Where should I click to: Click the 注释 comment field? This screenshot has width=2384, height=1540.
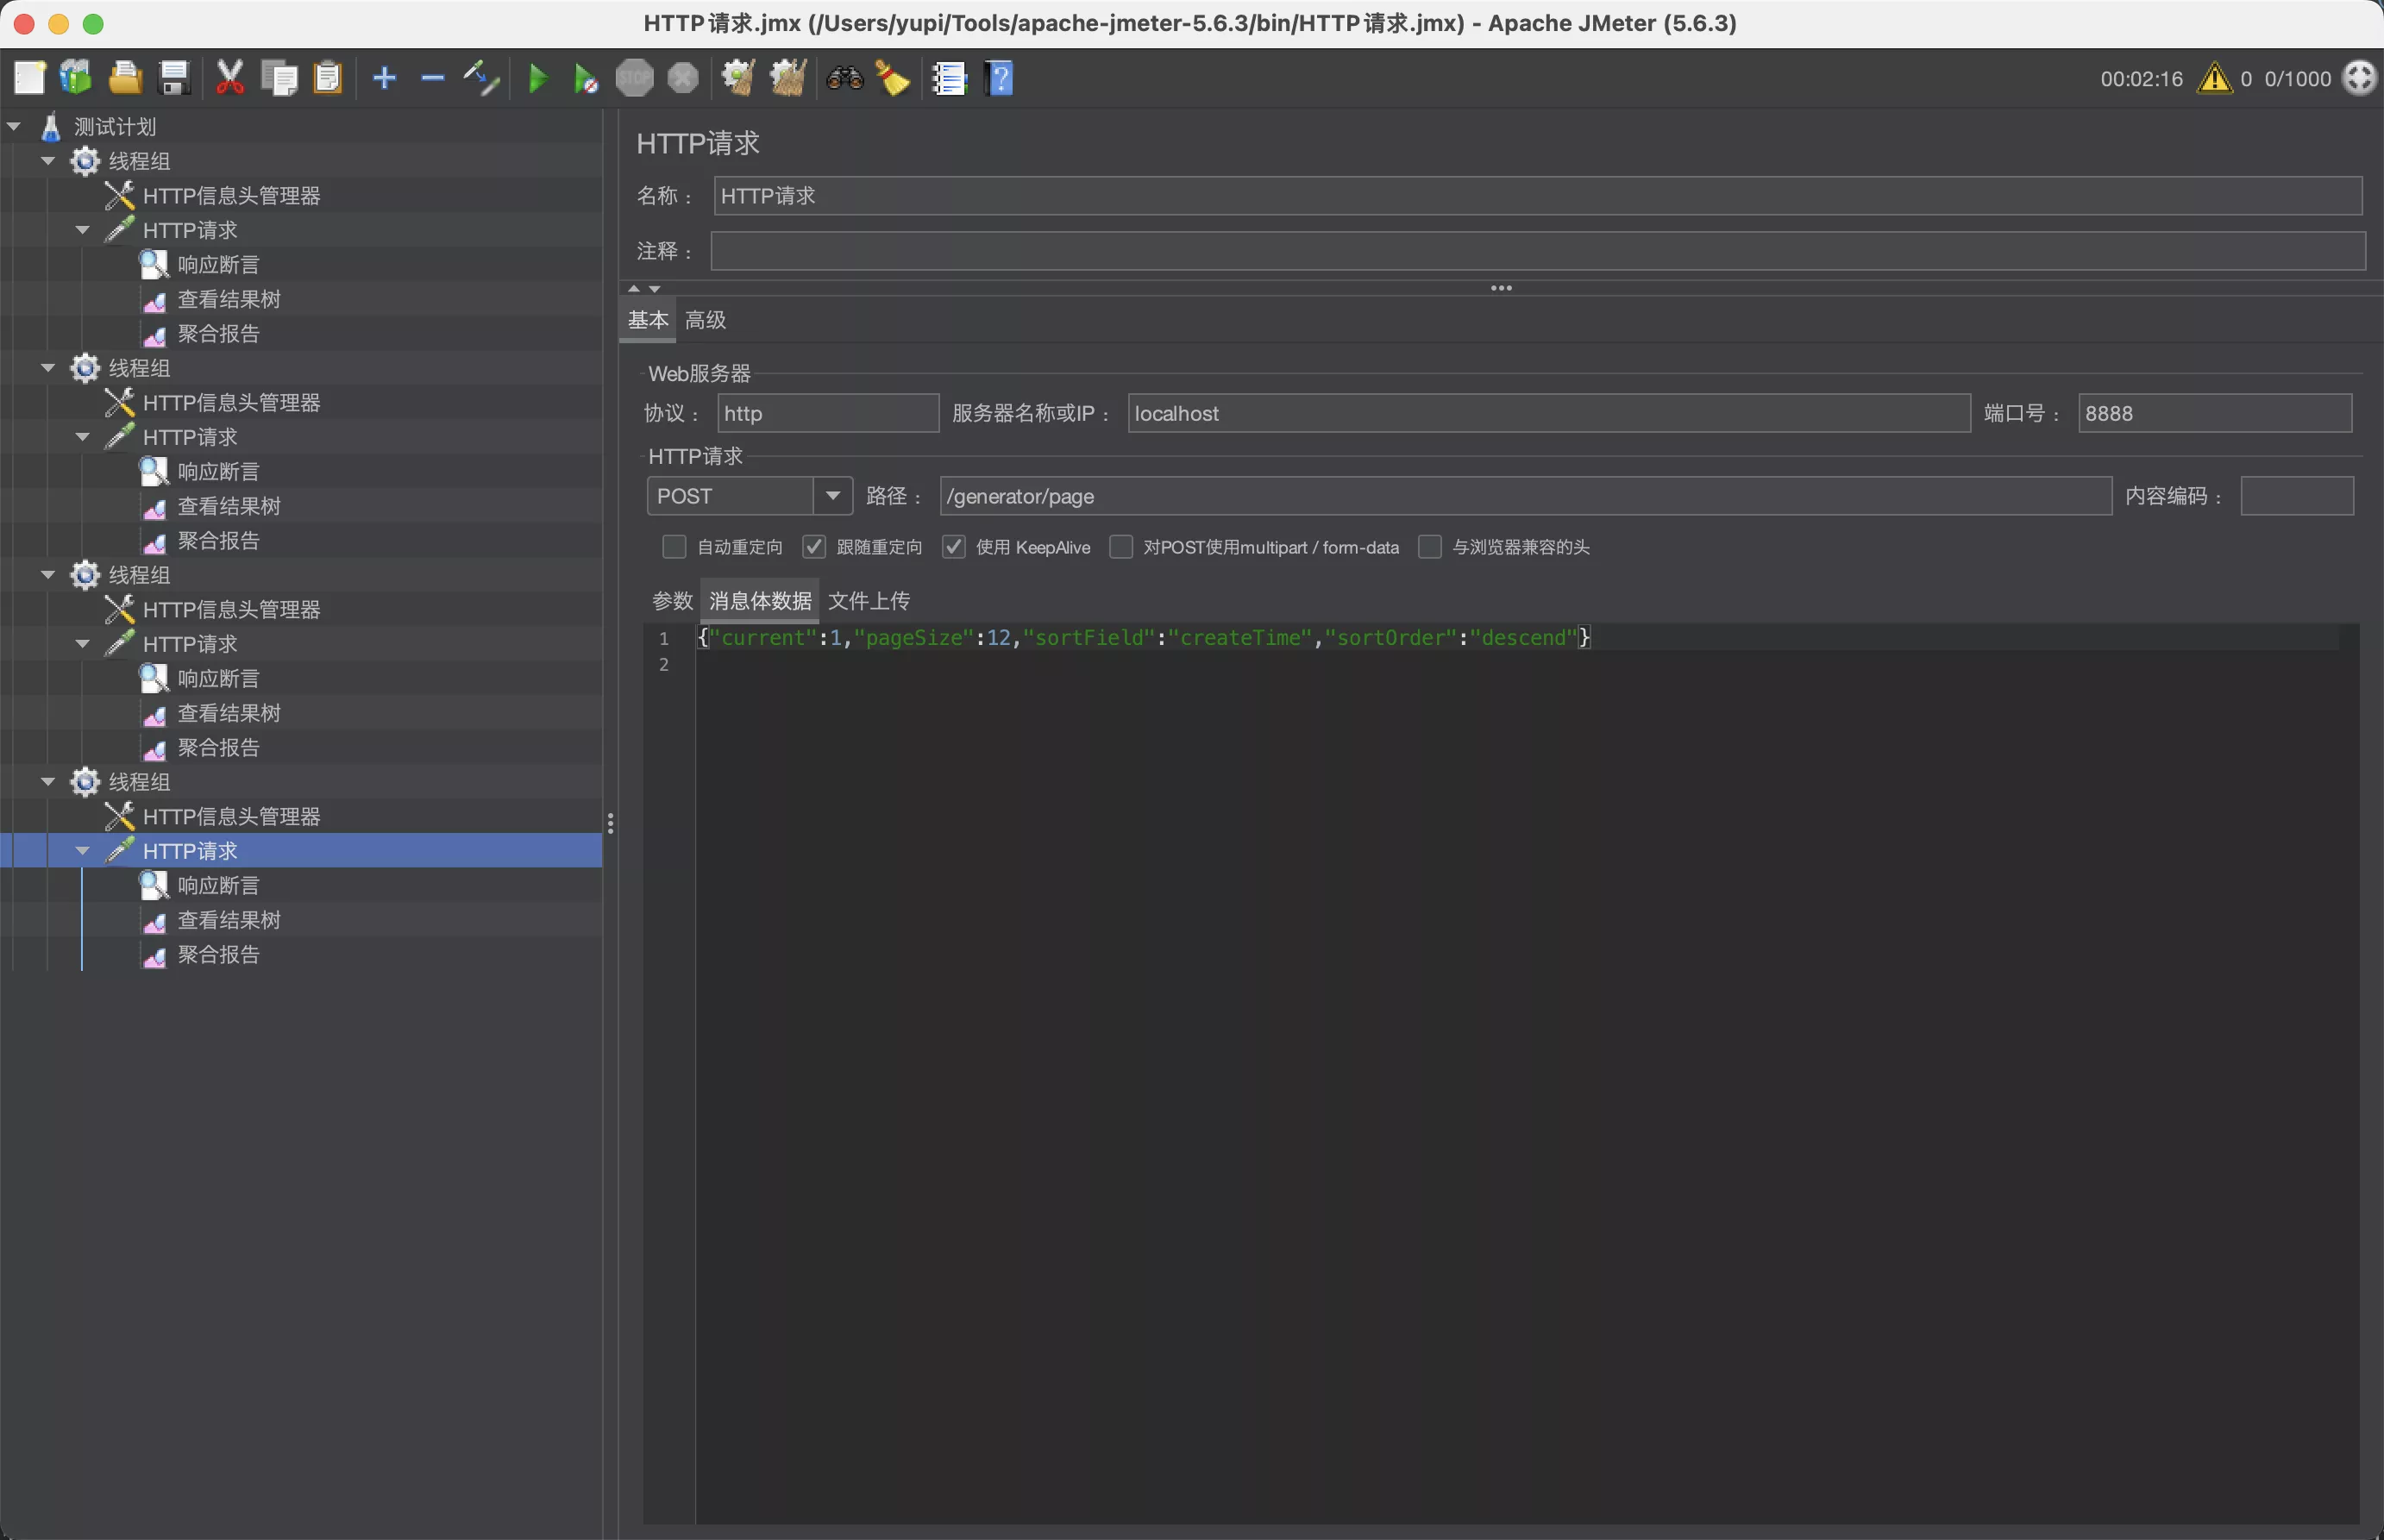[x=1538, y=251]
